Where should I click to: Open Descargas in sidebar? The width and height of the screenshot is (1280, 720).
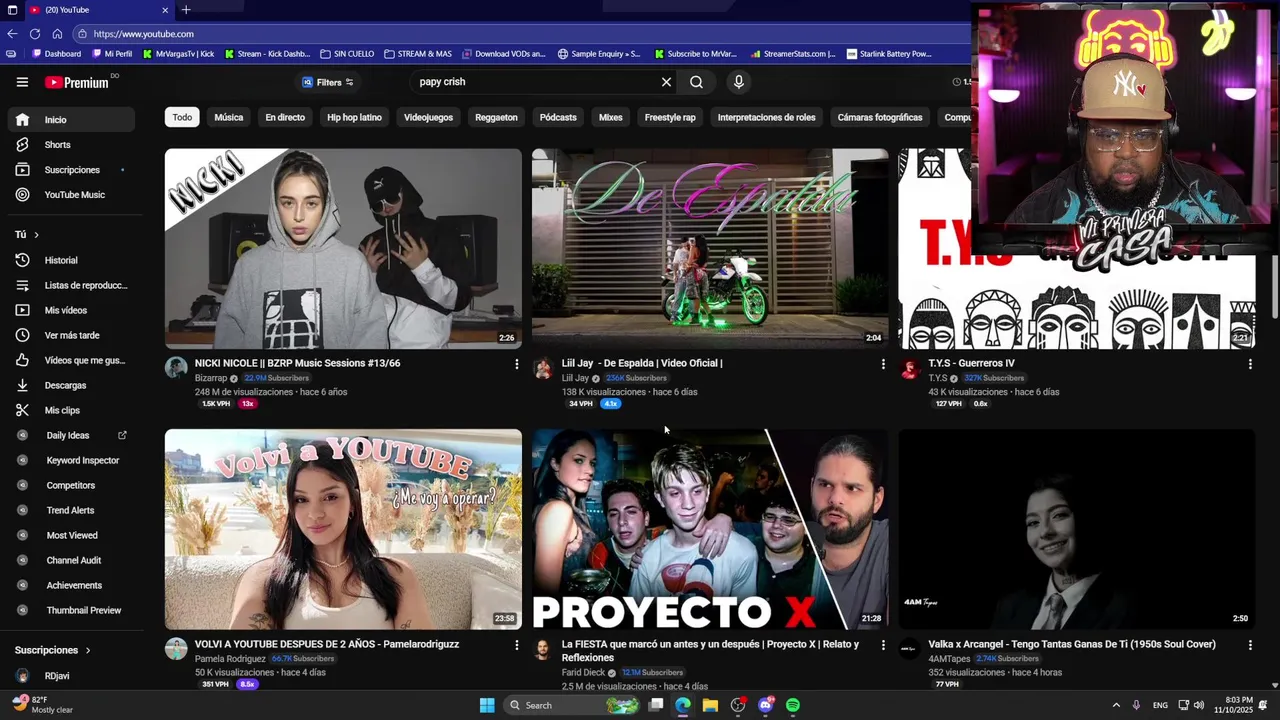click(x=69, y=385)
